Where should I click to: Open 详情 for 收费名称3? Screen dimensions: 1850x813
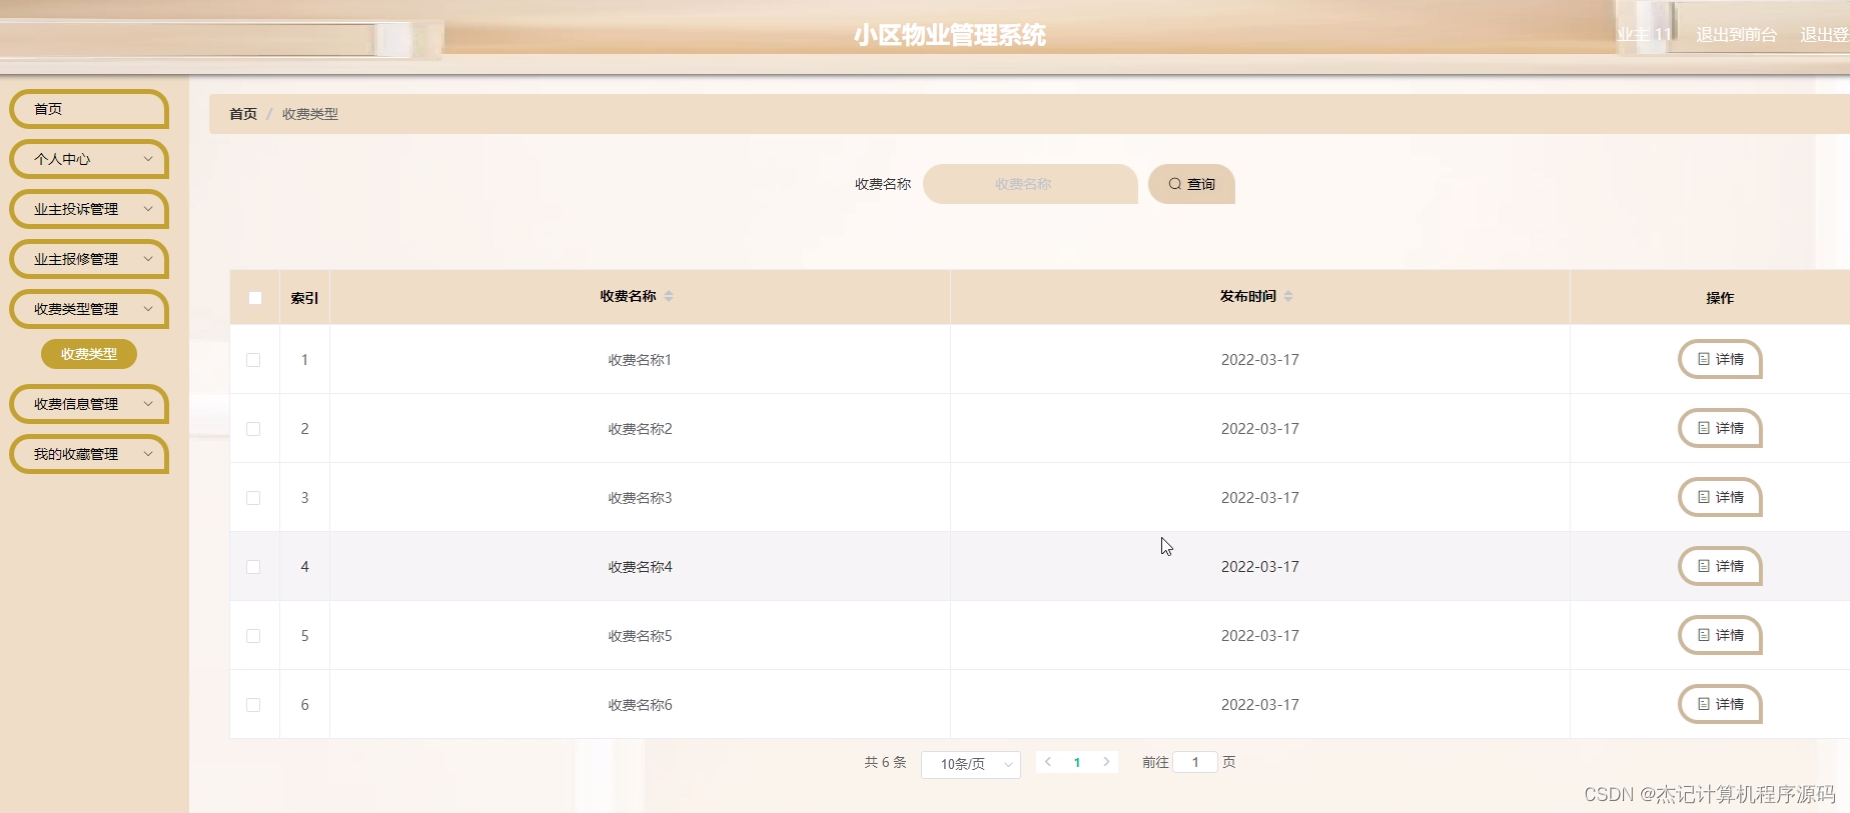(x=1720, y=497)
